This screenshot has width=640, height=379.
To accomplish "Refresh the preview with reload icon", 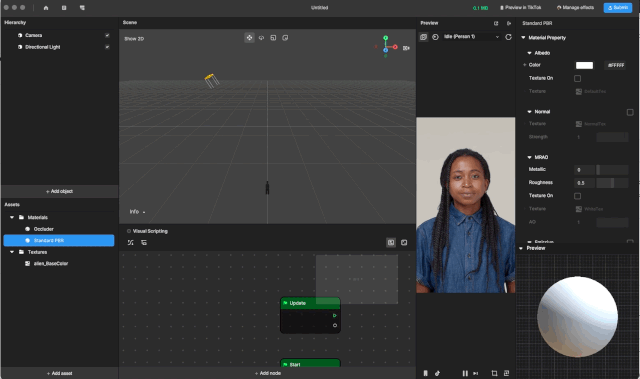I will (x=508, y=37).
